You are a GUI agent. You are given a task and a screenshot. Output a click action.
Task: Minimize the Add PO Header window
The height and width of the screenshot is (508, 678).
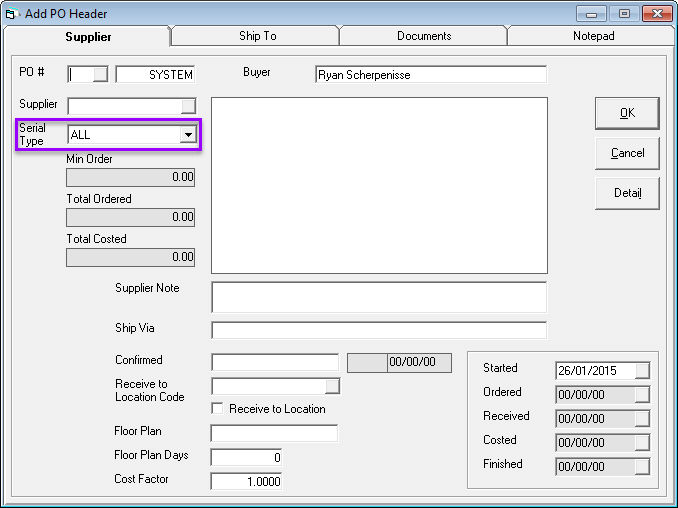pyautogui.click(x=592, y=14)
